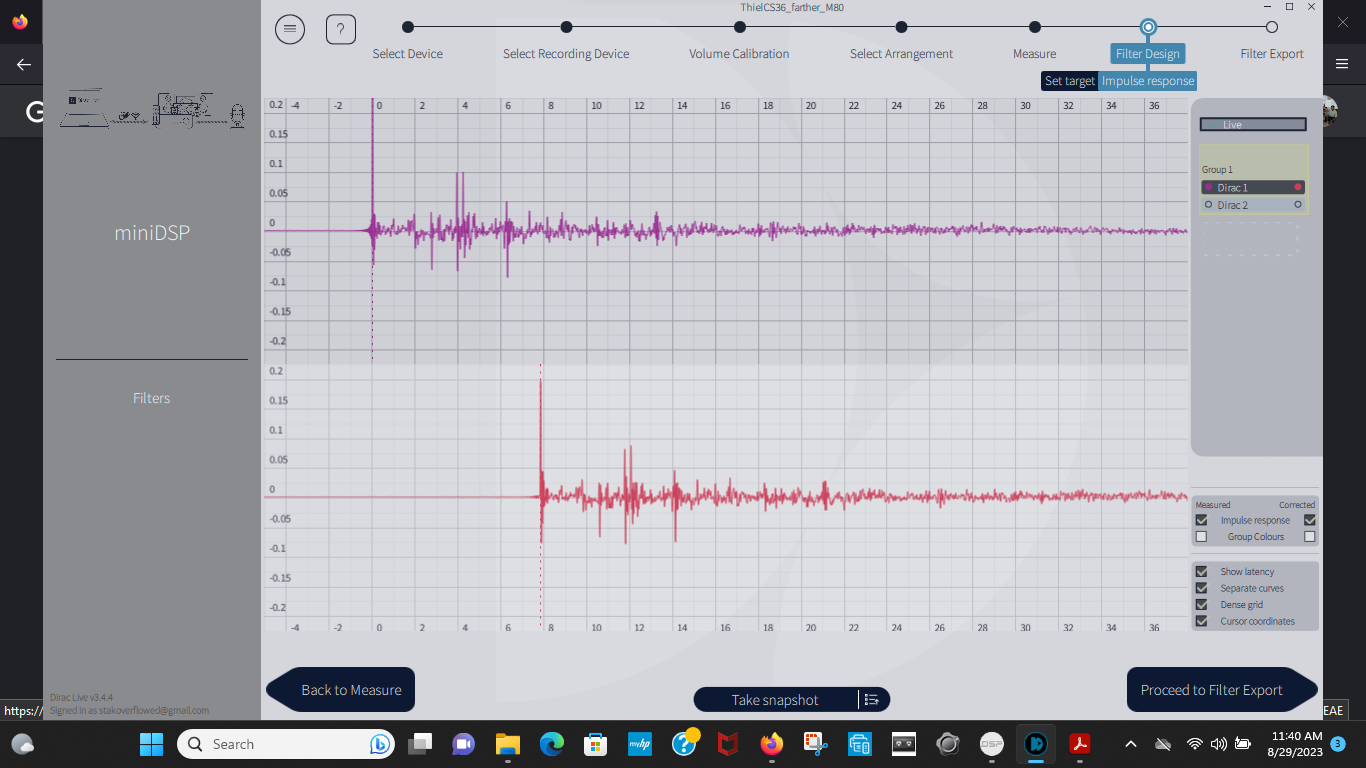The image size is (1366, 768).
Task: Click Firefox logo in background window
Action: (20, 21)
